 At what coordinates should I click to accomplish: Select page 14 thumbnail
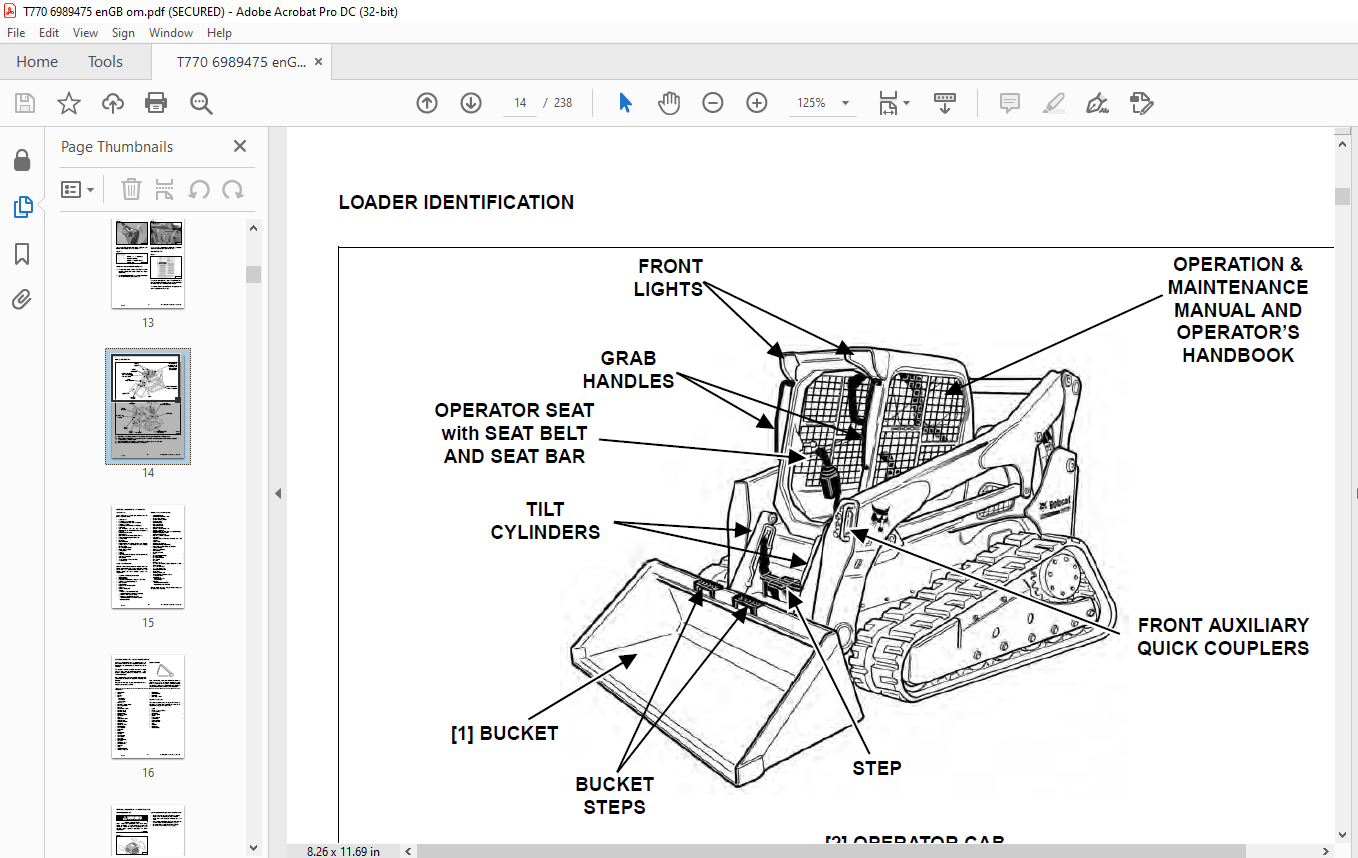coord(148,406)
